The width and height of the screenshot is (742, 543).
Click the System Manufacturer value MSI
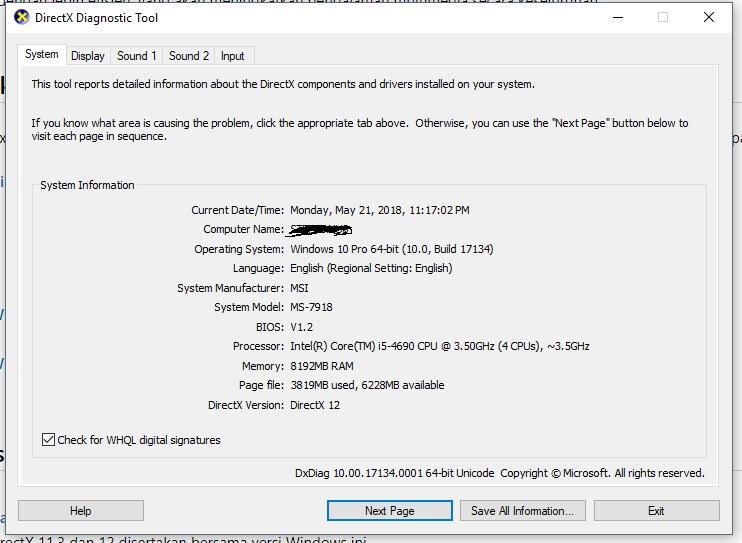(299, 288)
